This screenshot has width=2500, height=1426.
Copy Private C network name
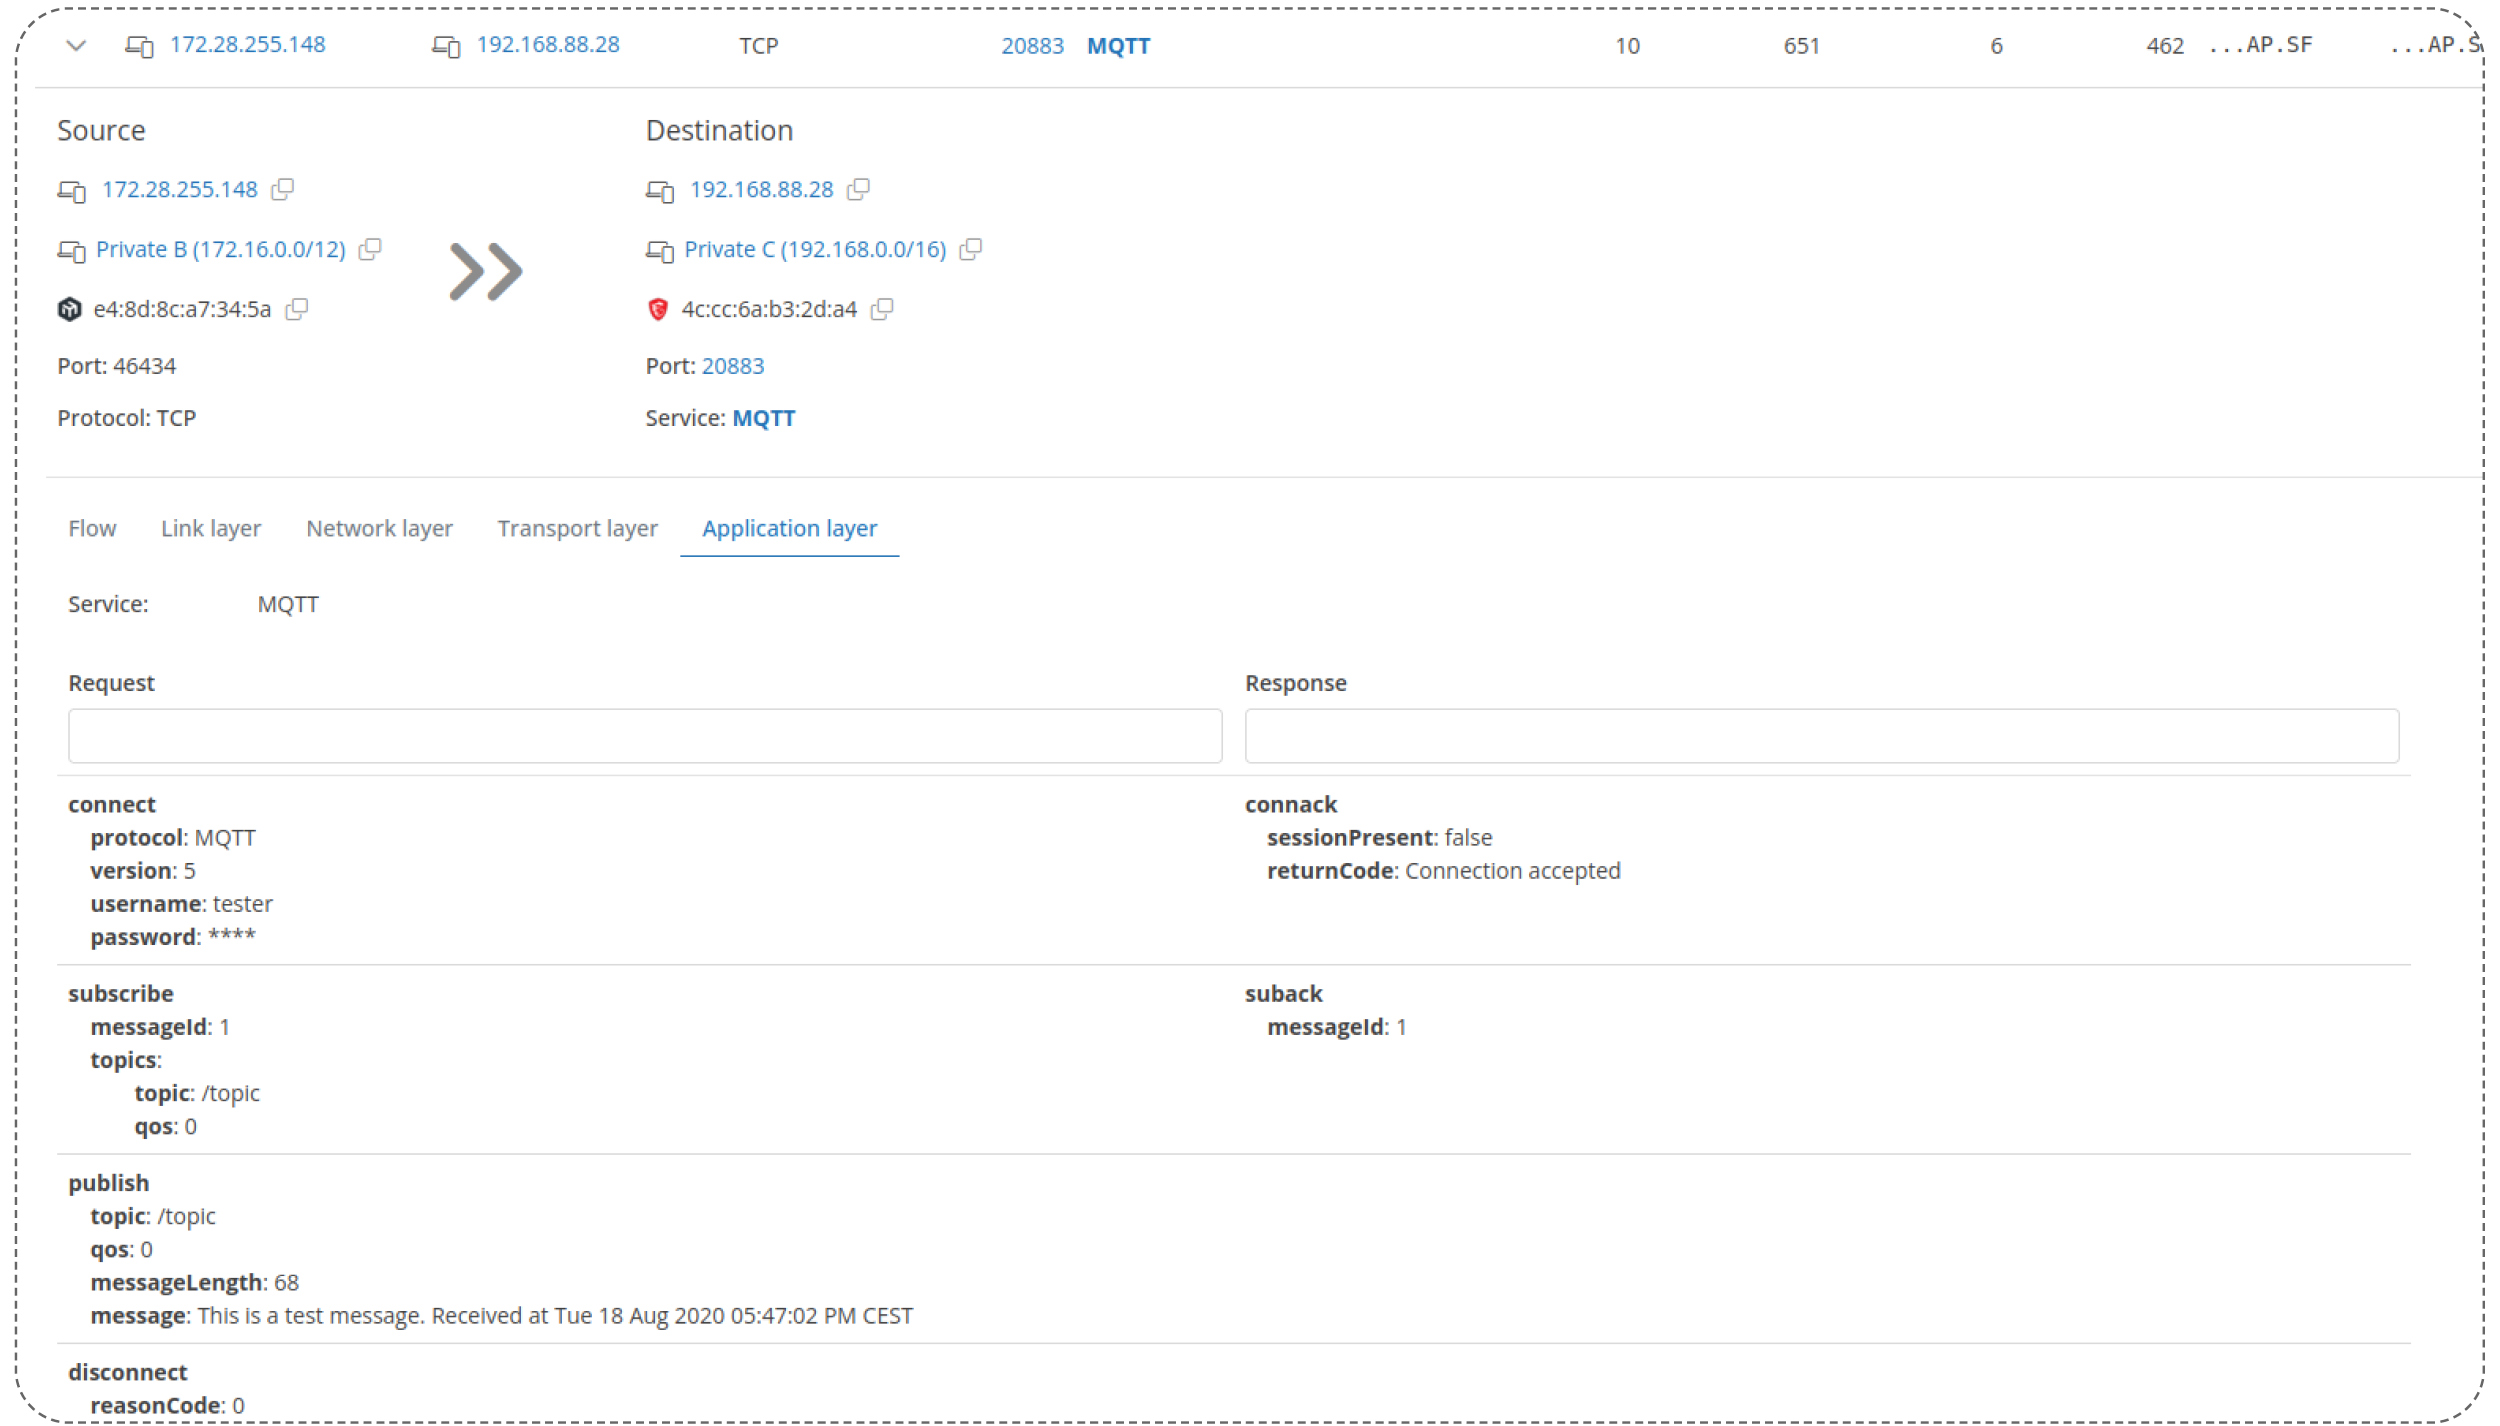coord(970,248)
